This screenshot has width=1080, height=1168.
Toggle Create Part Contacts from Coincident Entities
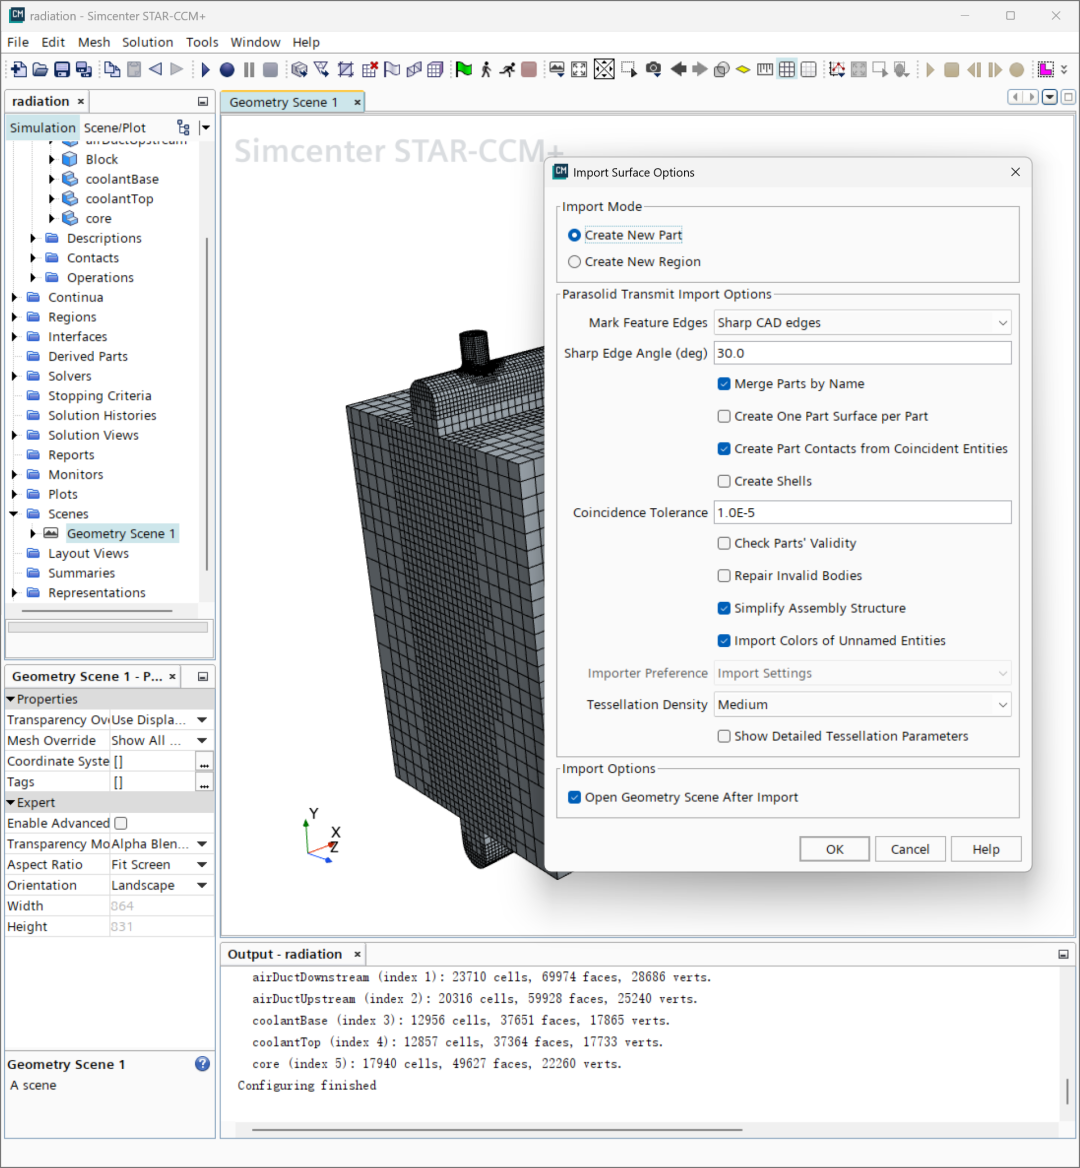pos(724,448)
